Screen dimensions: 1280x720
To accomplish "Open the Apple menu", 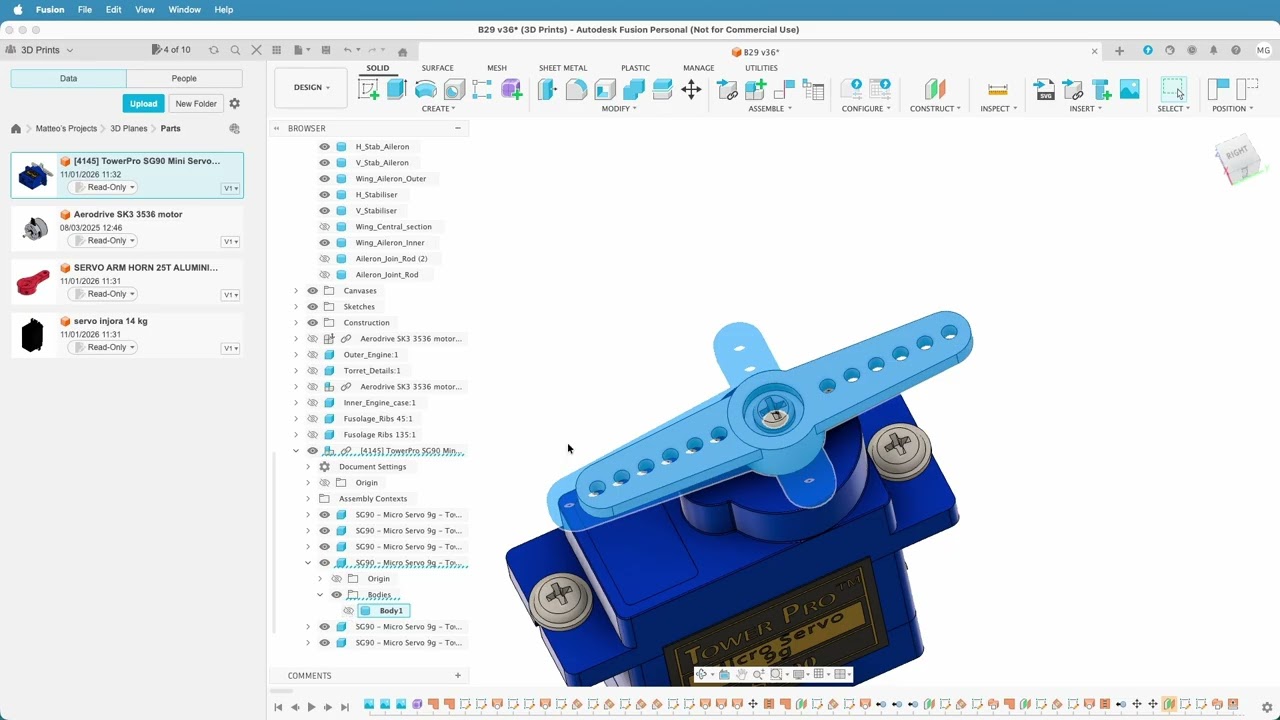I will [17, 10].
